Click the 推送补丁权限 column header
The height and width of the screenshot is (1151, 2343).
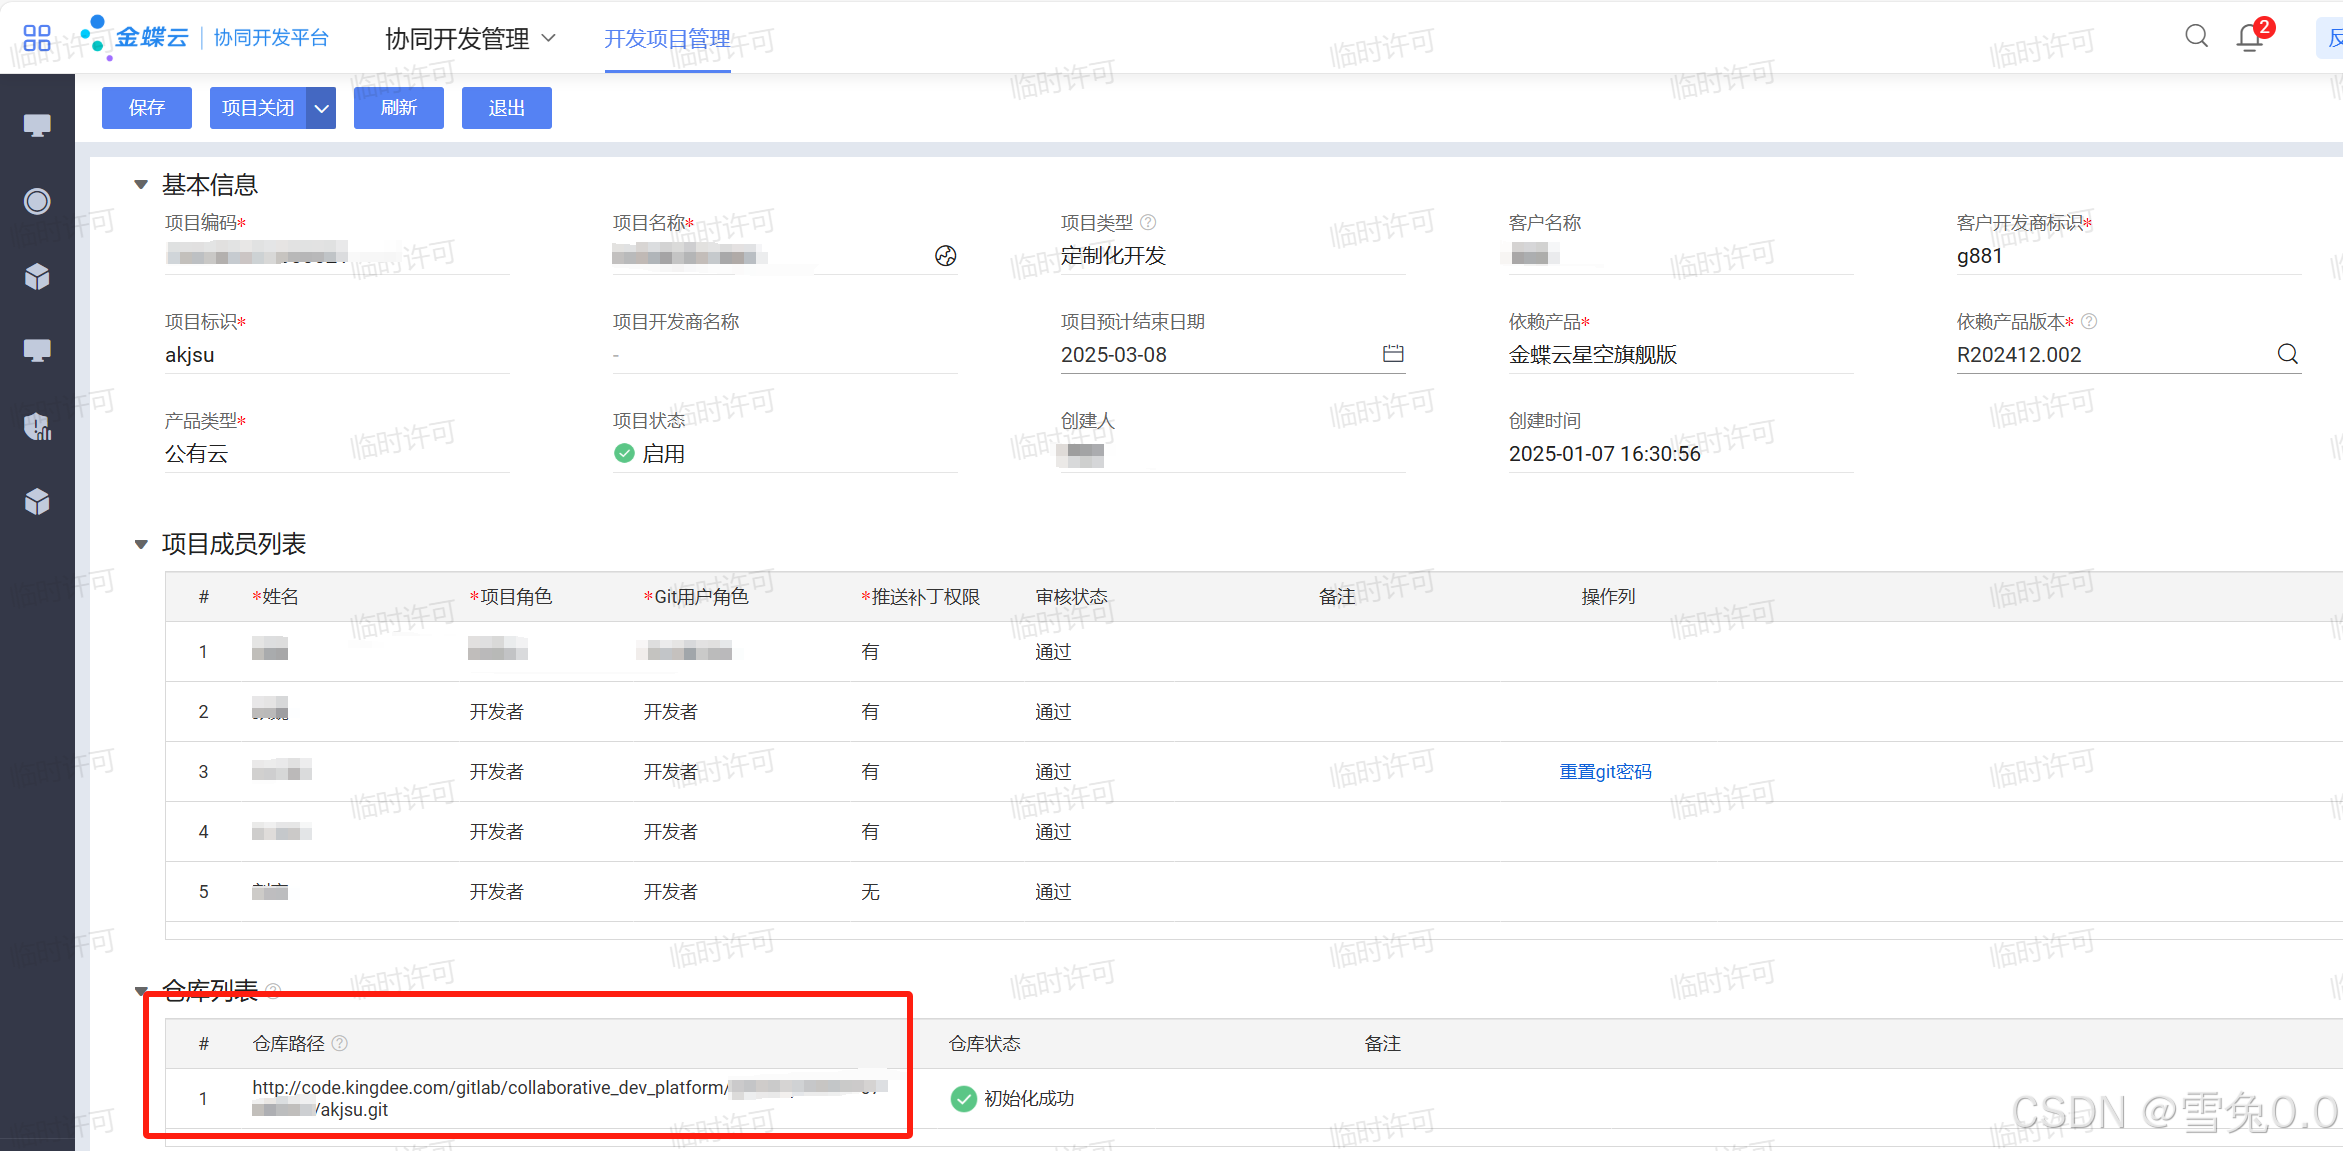pos(920,597)
